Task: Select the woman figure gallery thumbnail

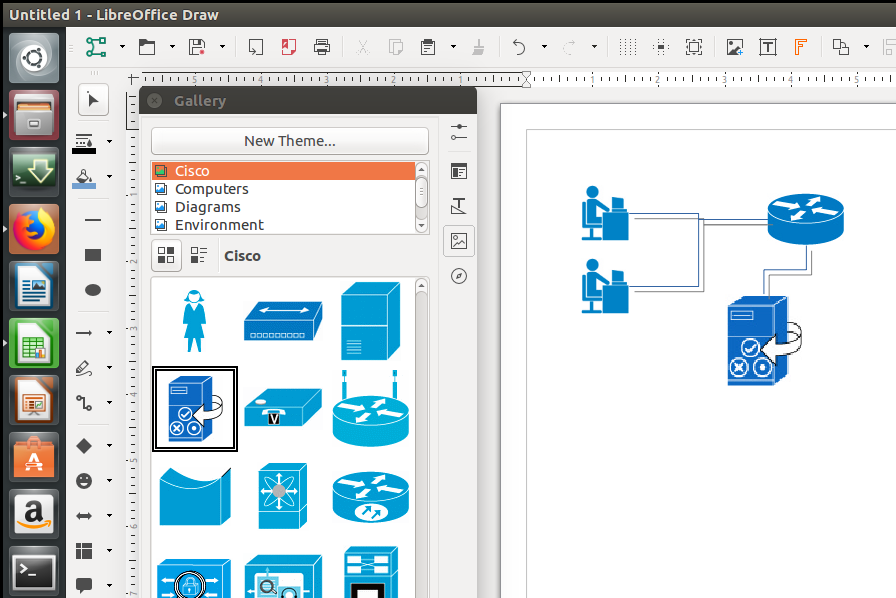Action: tap(193, 320)
